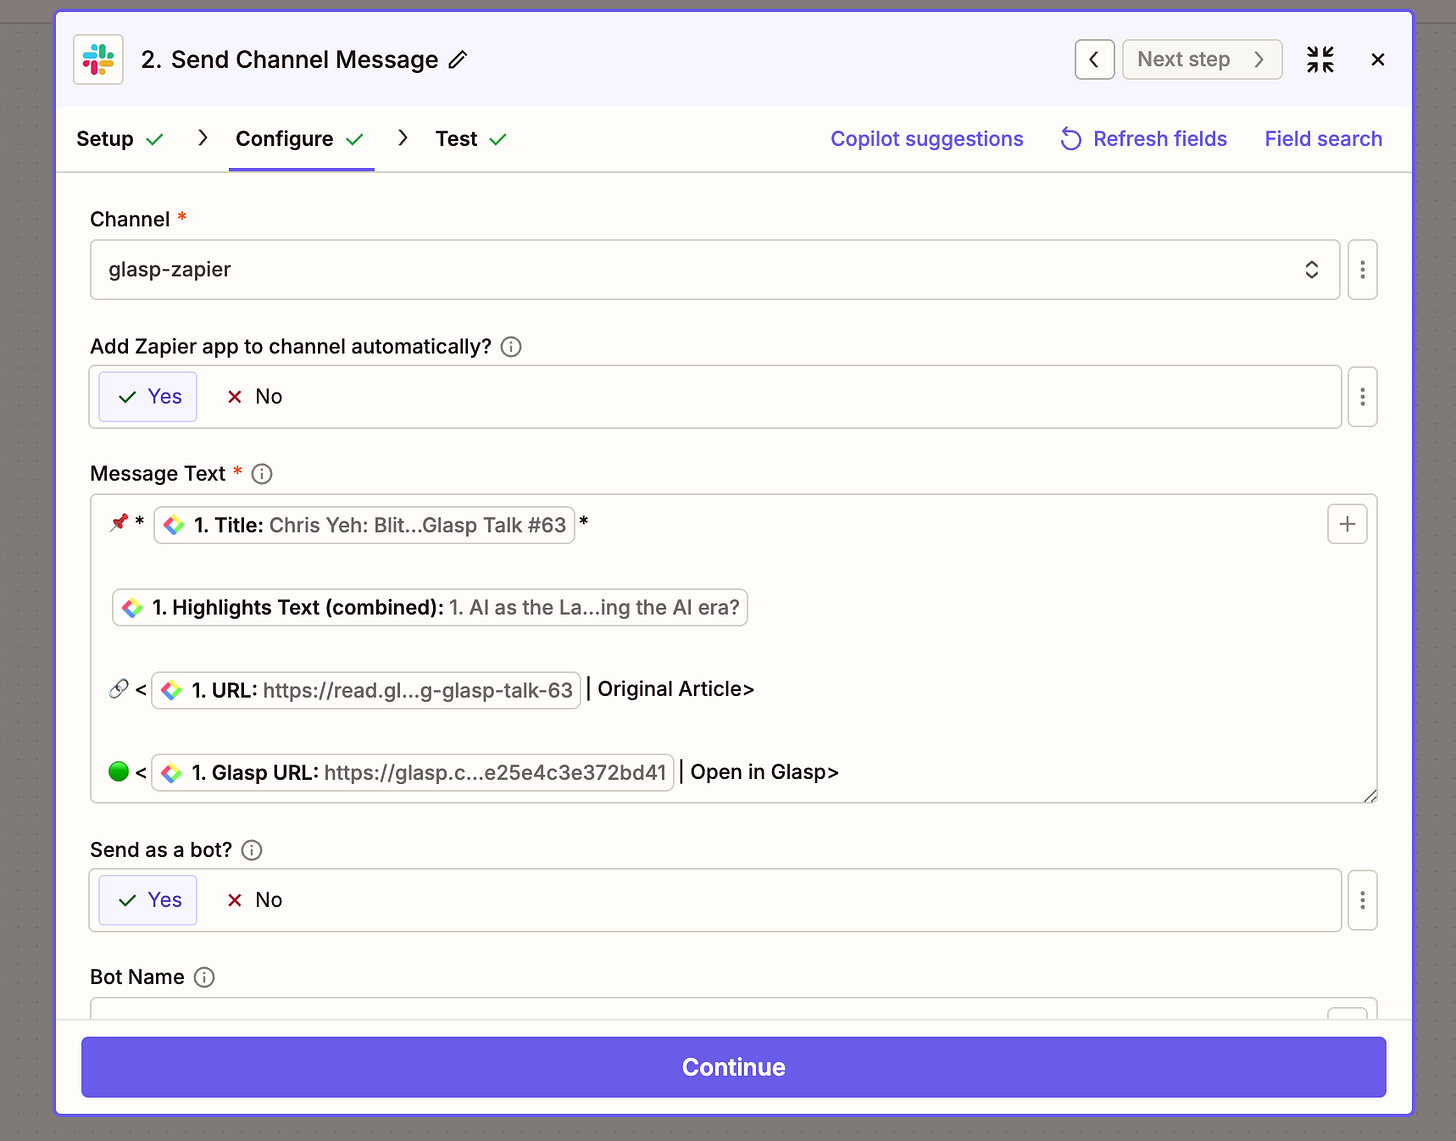This screenshot has height=1141, width=1456.
Task: Show Message Text info tooltip
Action: pyautogui.click(x=262, y=474)
